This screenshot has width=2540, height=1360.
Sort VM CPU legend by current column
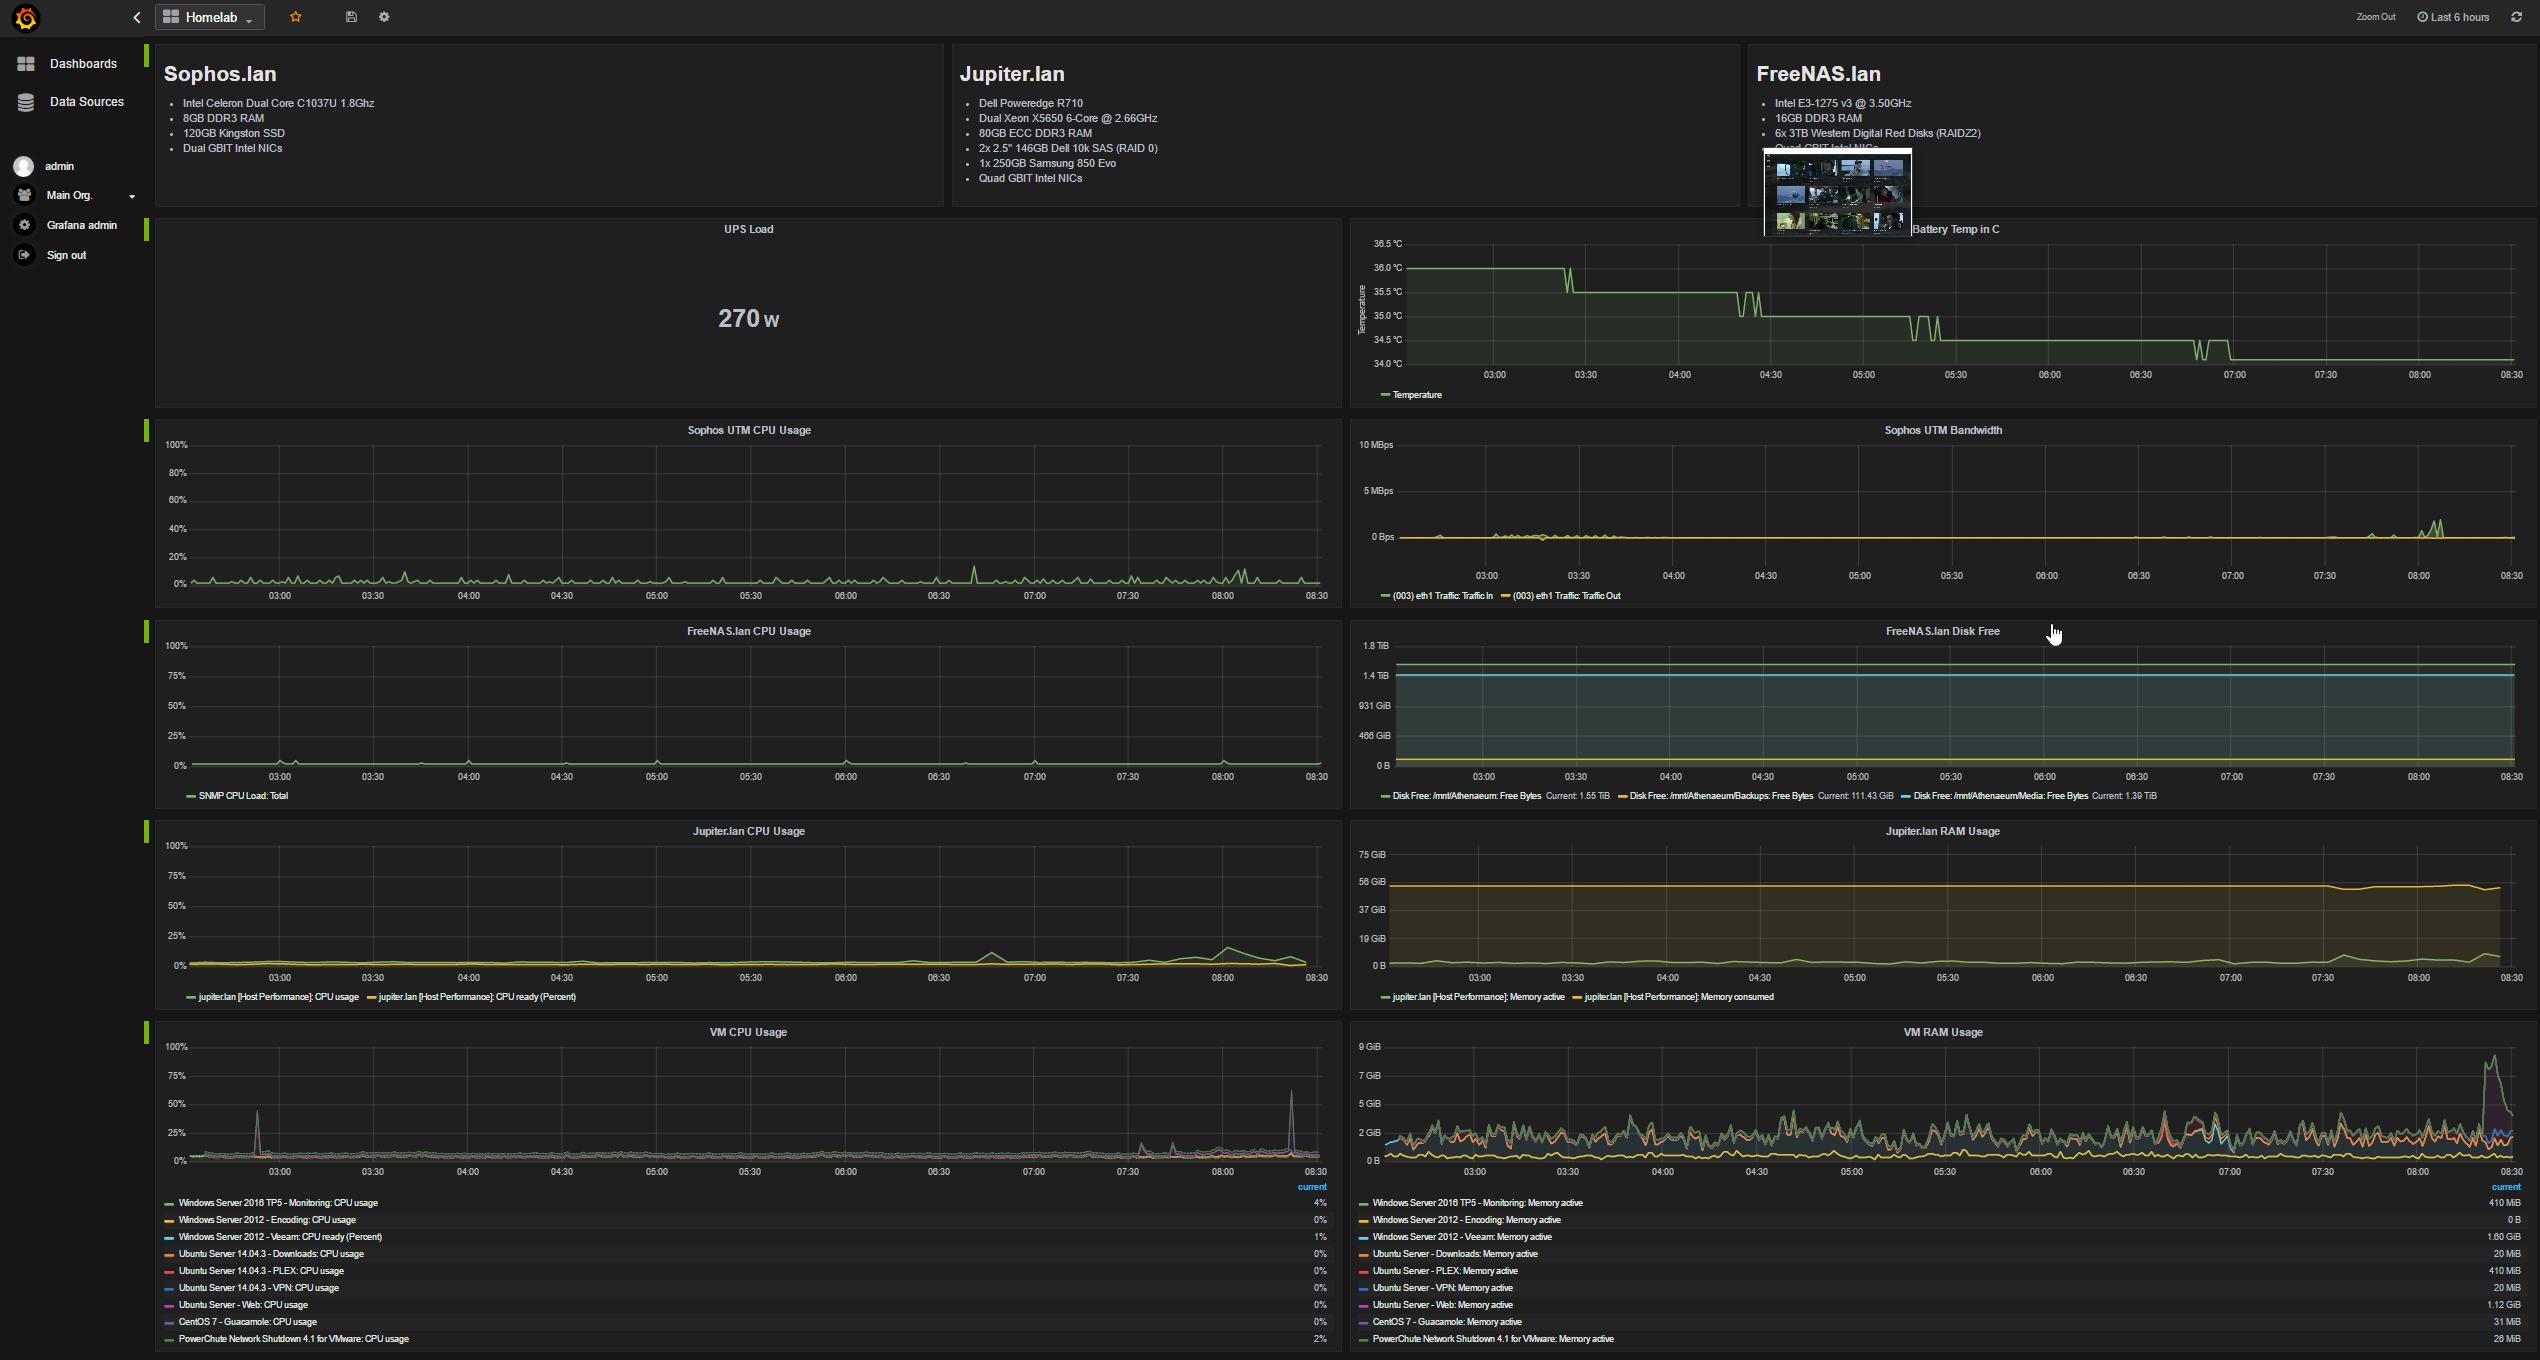click(x=1312, y=1187)
